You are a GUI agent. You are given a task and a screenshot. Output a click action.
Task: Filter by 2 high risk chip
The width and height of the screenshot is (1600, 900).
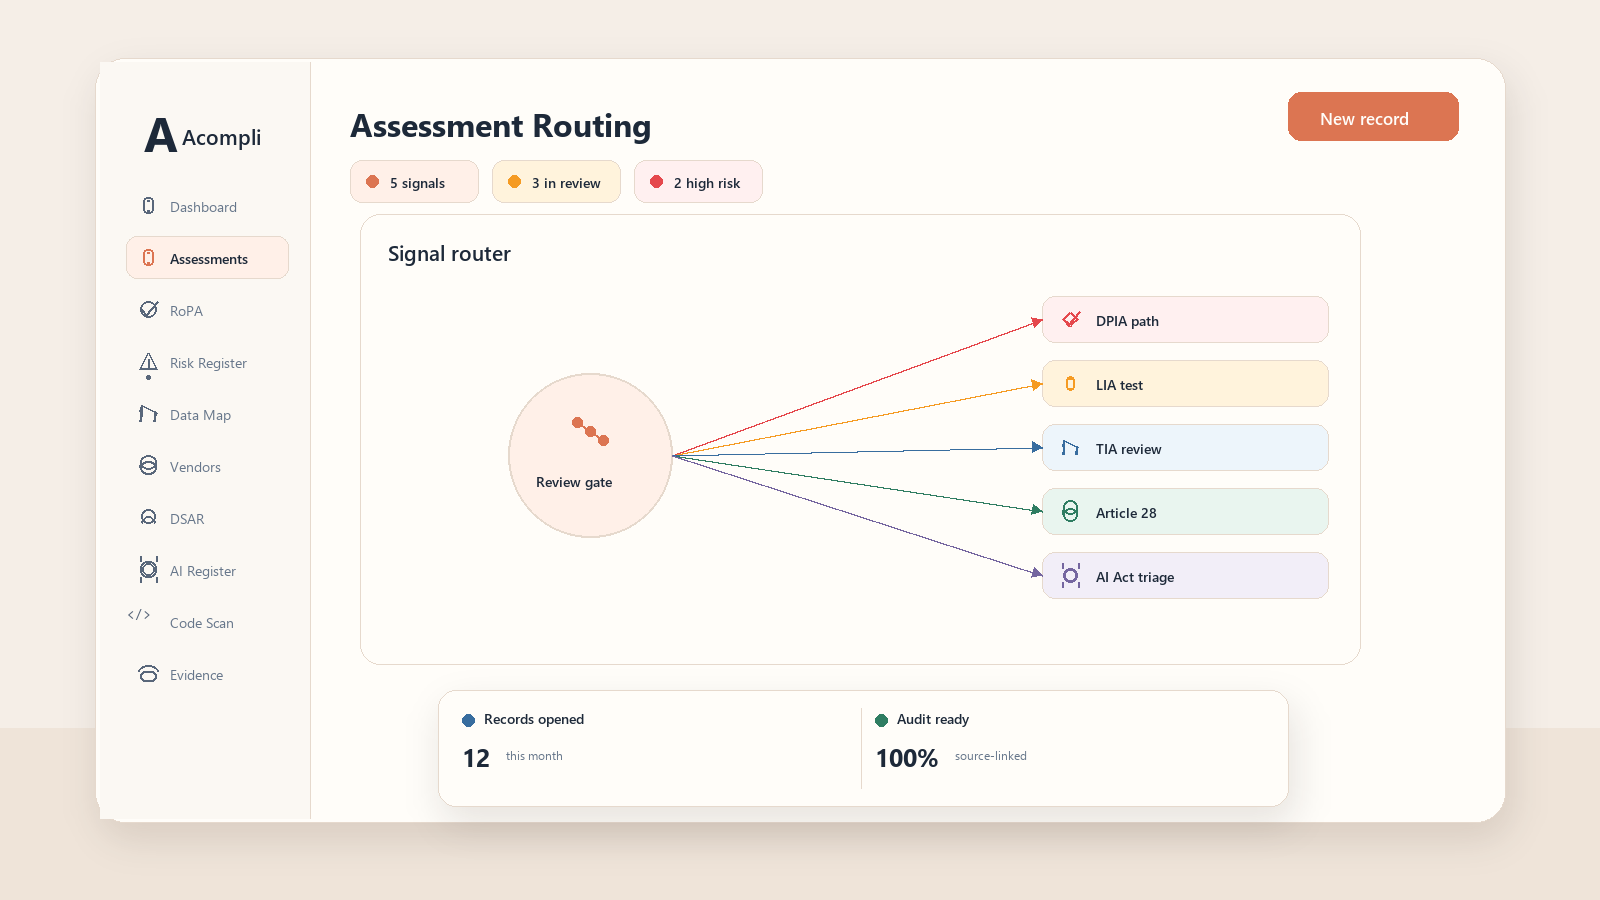click(698, 182)
